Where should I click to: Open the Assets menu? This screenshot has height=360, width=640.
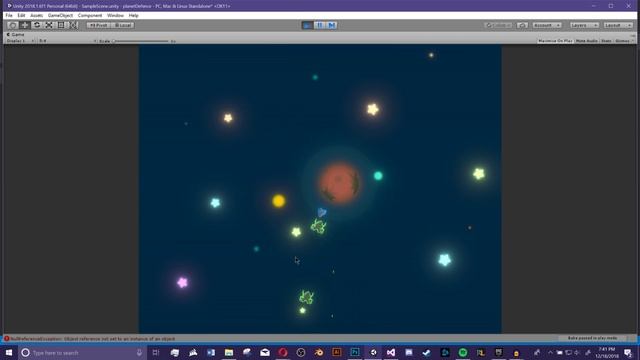click(36, 16)
